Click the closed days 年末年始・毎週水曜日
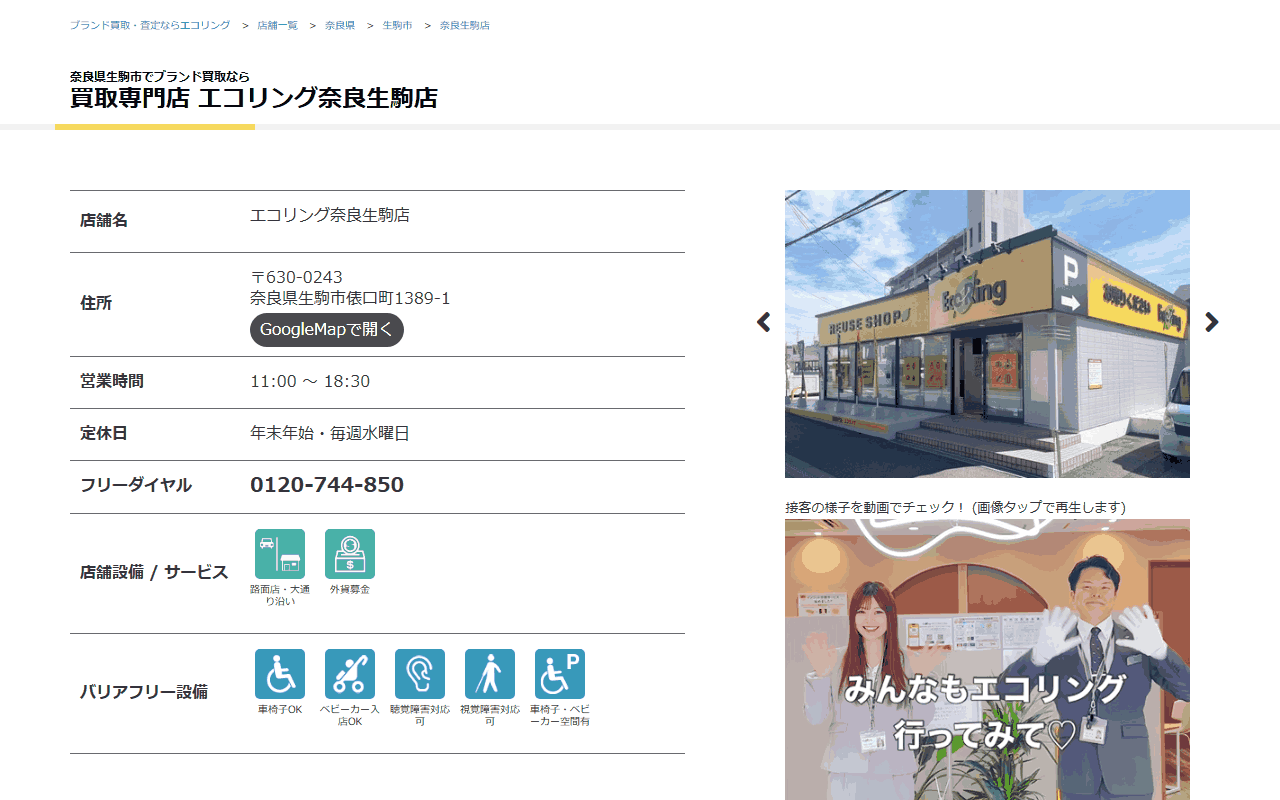Image resolution: width=1280 pixels, height=800 pixels. [330, 433]
